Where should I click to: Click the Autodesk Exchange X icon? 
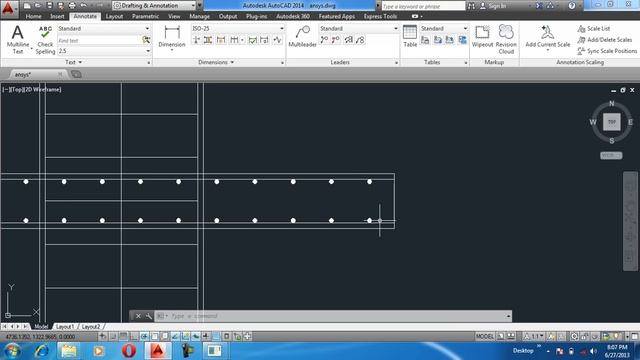(539, 6)
